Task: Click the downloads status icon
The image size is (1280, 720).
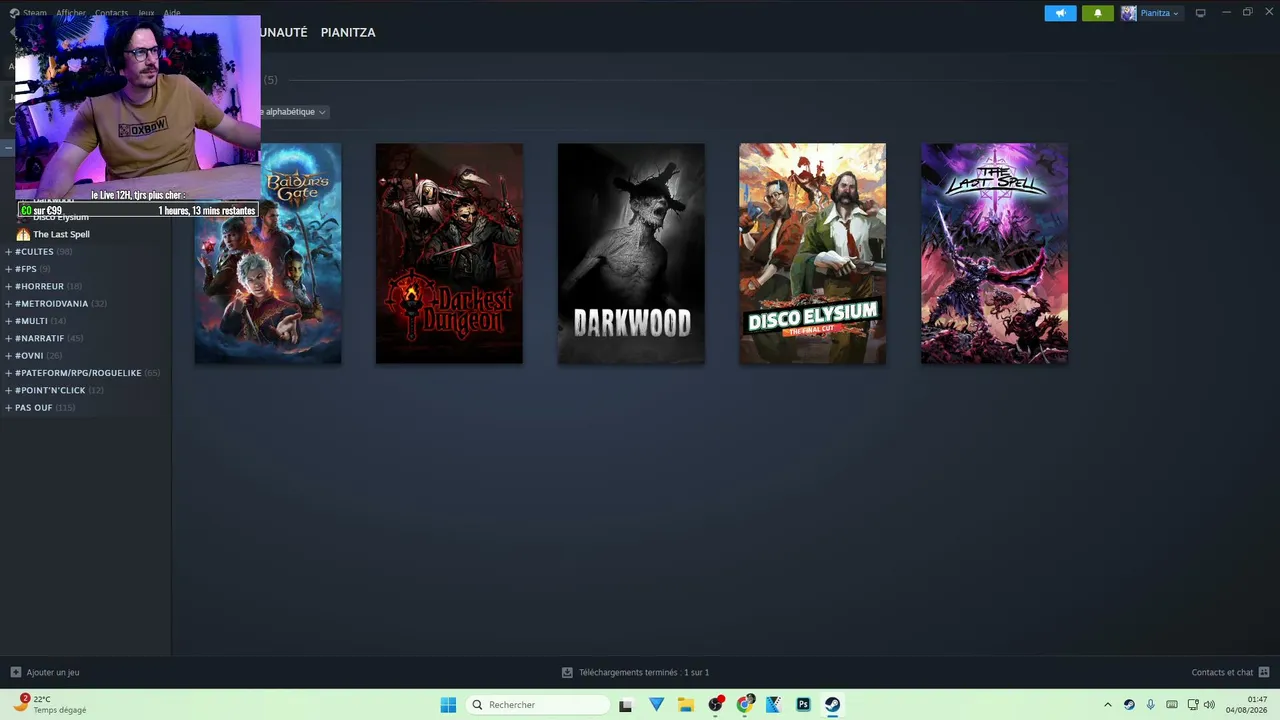Action: click(x=567, y=672)
